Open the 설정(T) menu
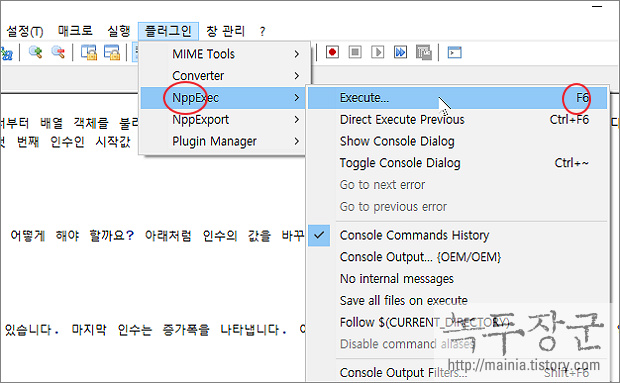This screenshot has width=620, height=383. click(25, 31)
